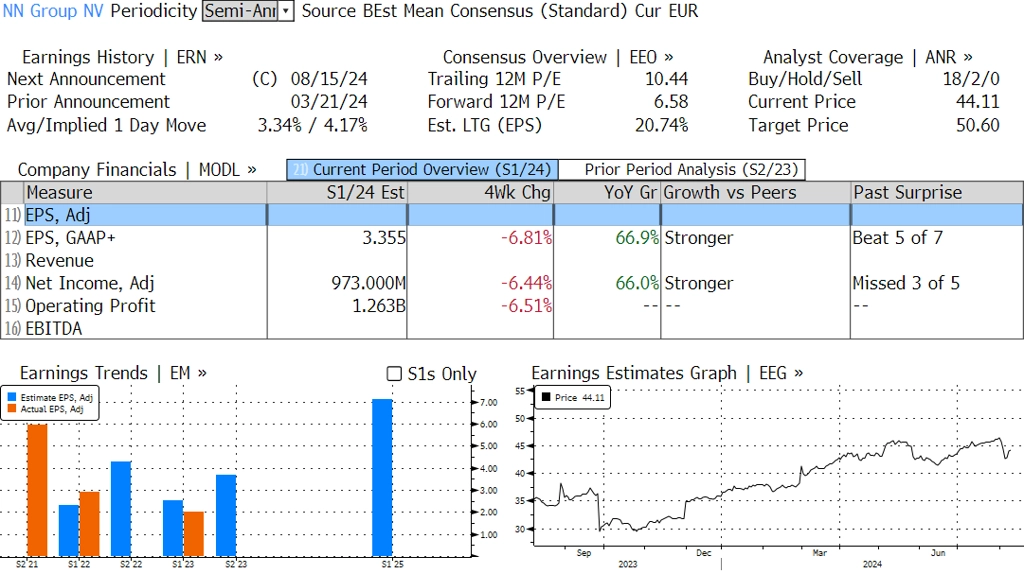The width and height of the screenshot is (1024, 574).
Task: Click the S2'22 blue estimate bar
Action: click(x=121, y=509)
